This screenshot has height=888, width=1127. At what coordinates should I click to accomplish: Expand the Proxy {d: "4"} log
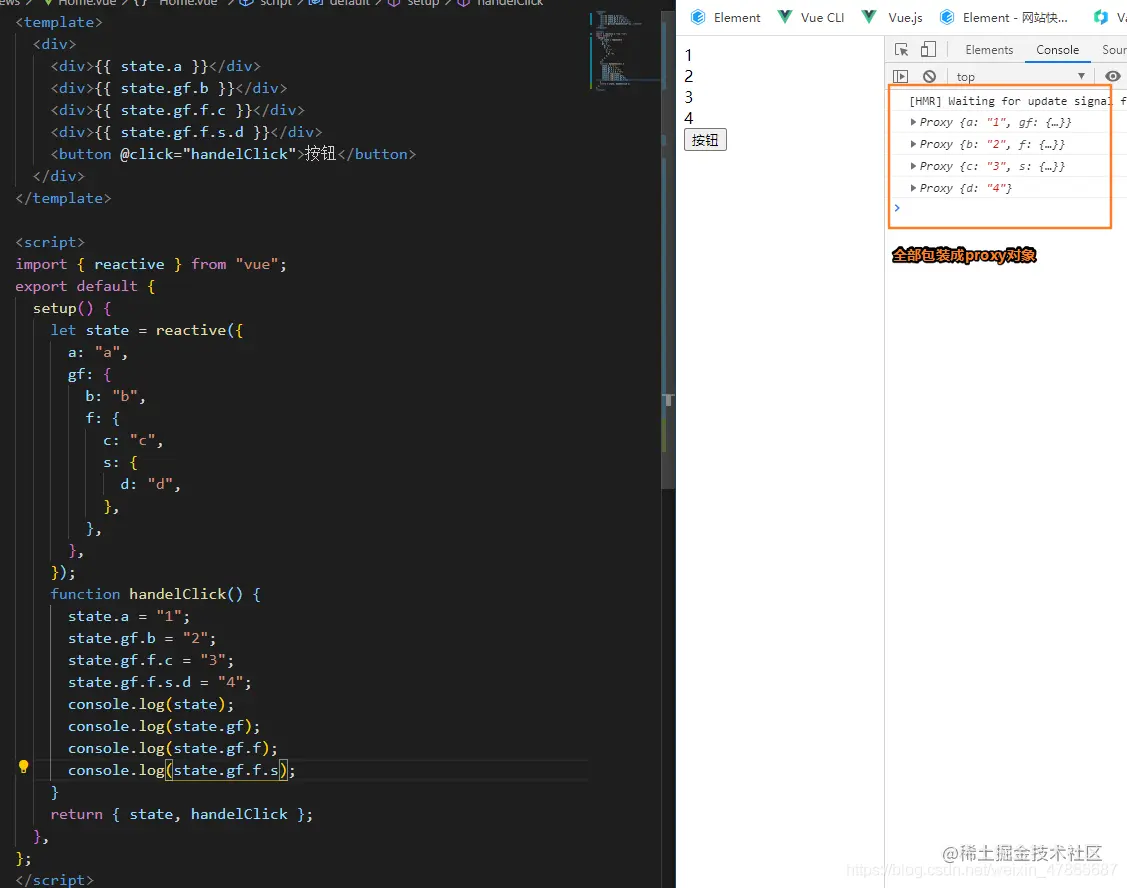(913, 188)
